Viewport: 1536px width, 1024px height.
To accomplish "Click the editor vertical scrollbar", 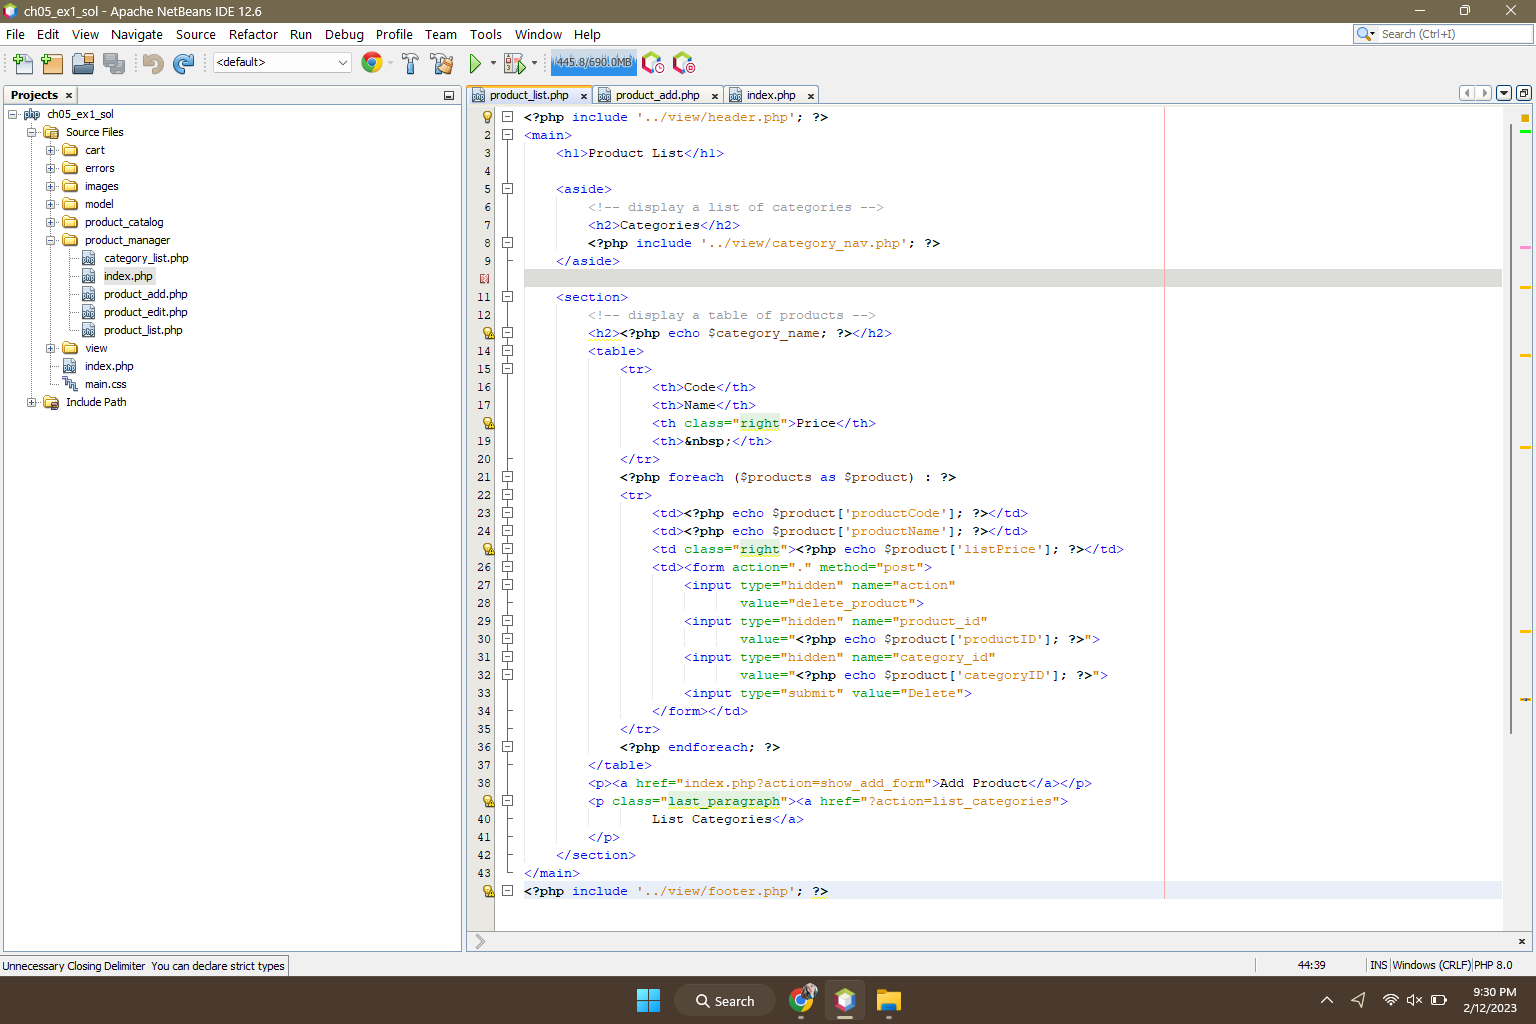I will pyautogui.click(x=1512, y=430).
